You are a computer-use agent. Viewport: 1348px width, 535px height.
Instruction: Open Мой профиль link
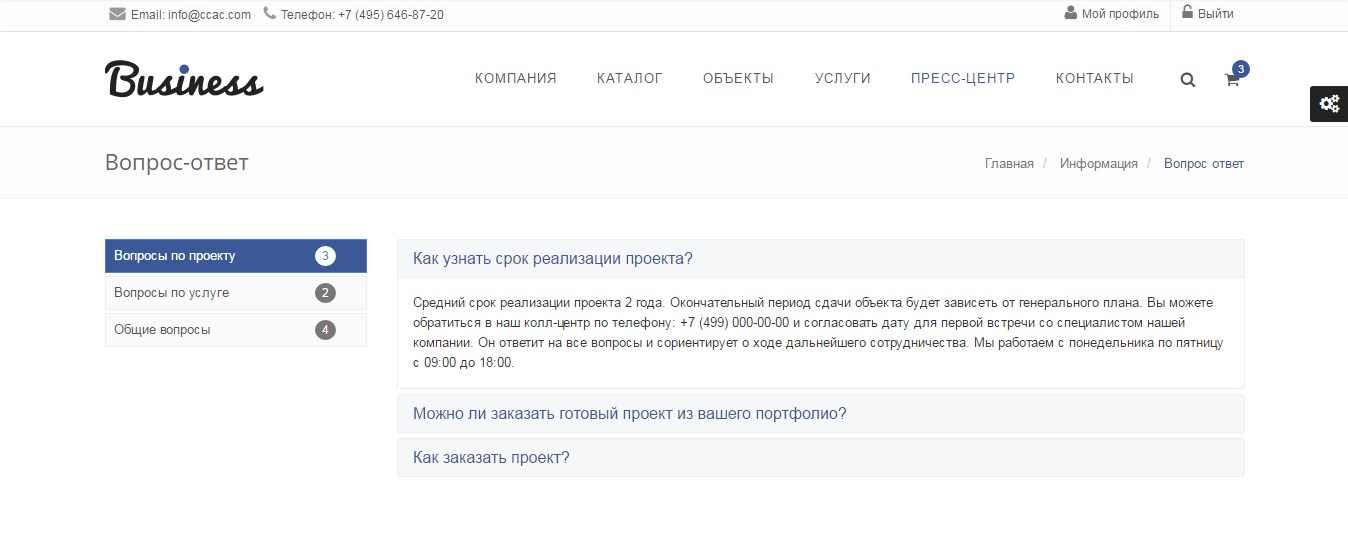[x=1120, y=14]
